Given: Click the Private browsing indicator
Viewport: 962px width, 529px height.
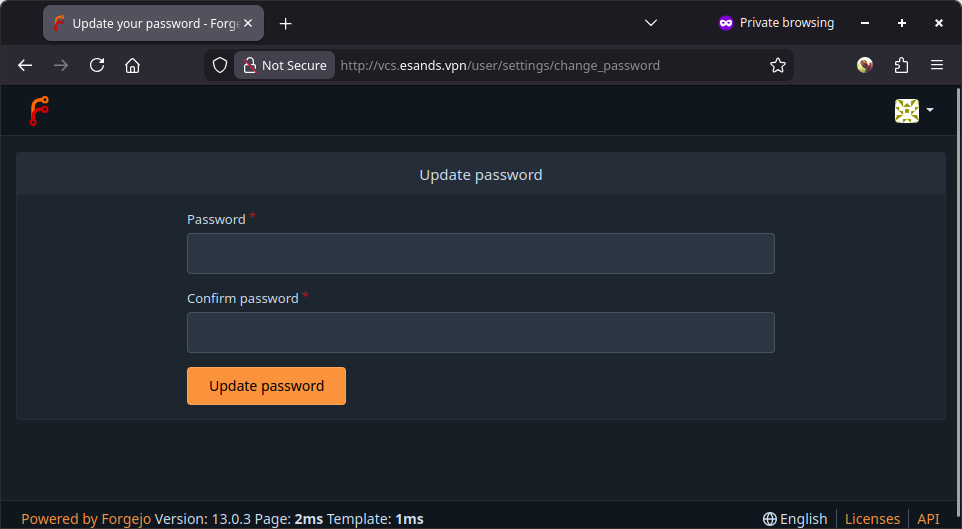Looking at the screenshot, I should pos(776,23).
